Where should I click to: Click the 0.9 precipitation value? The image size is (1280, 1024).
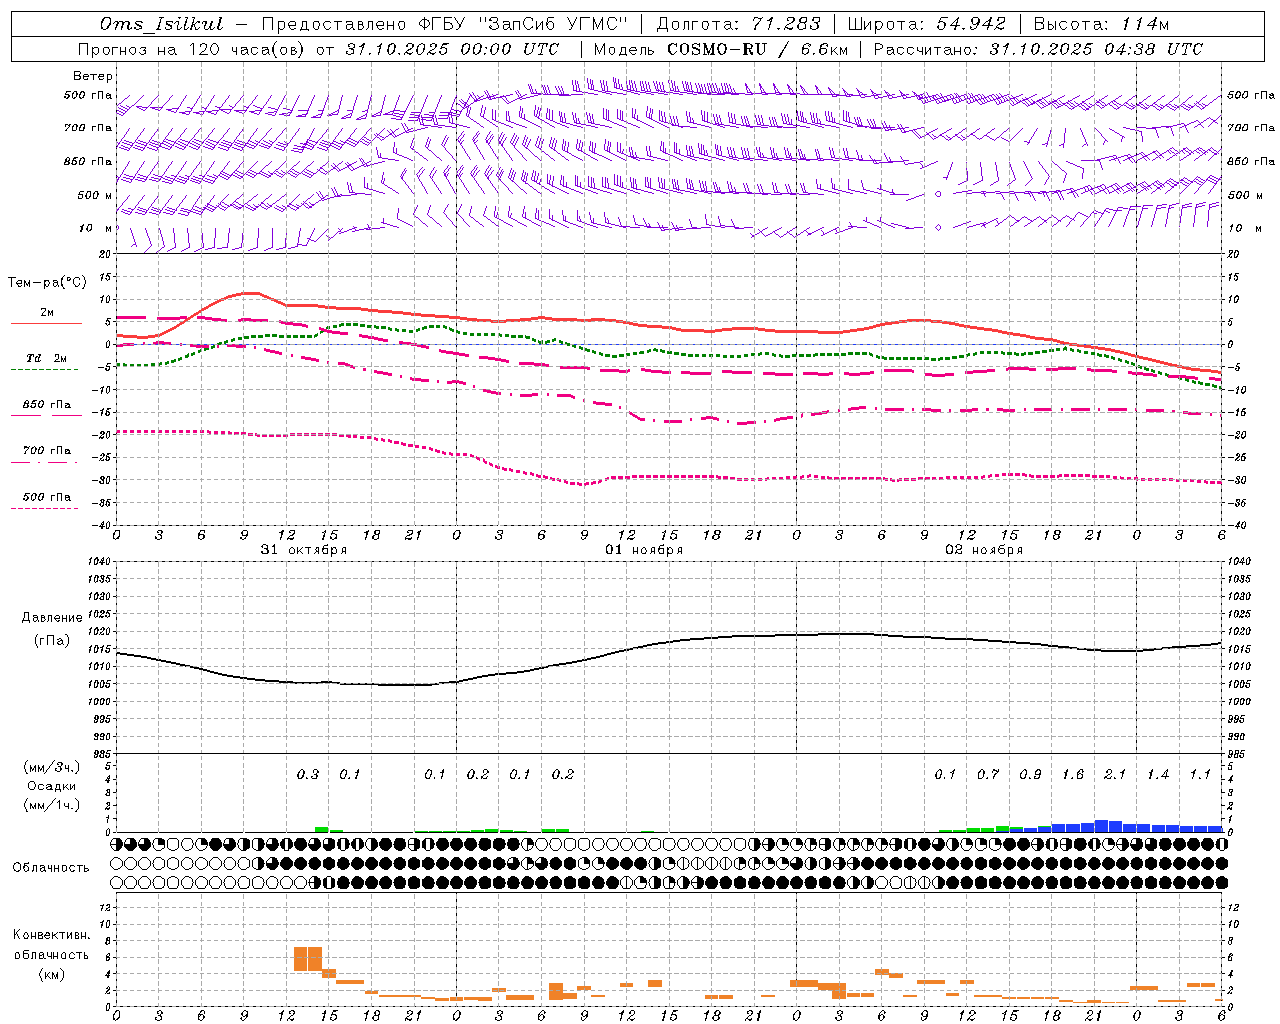[x=1030, y=775]
